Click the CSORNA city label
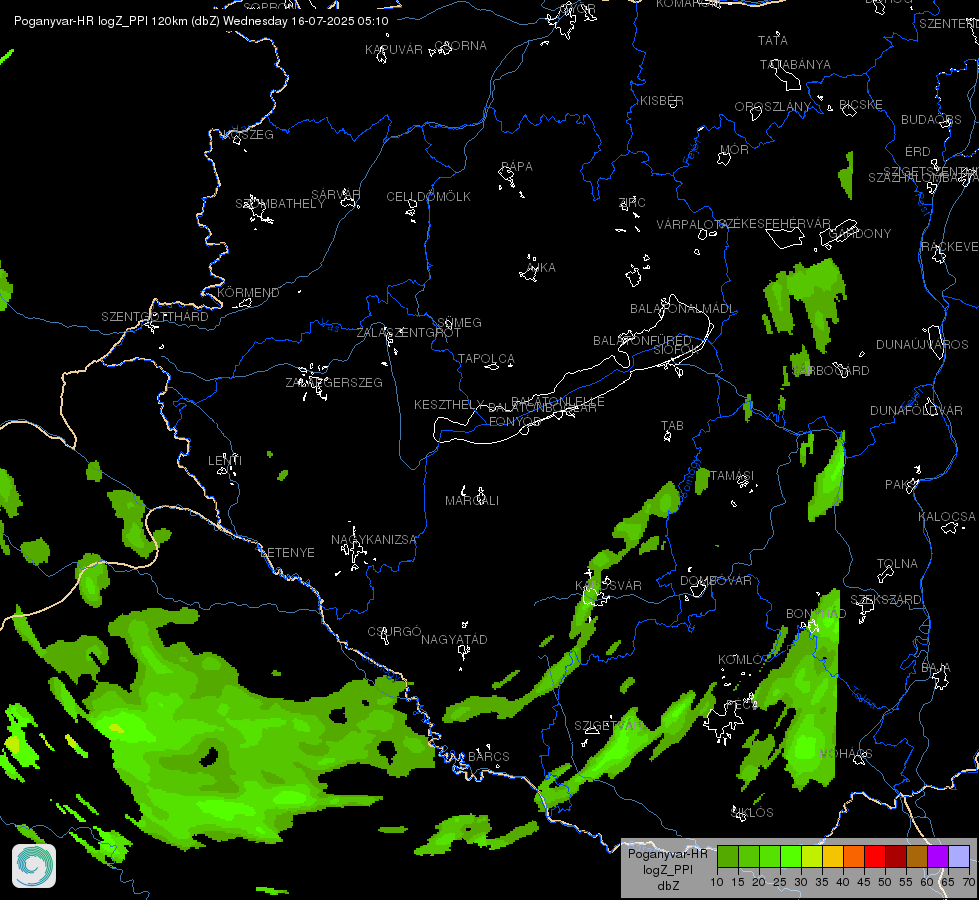 click(460, 46)
